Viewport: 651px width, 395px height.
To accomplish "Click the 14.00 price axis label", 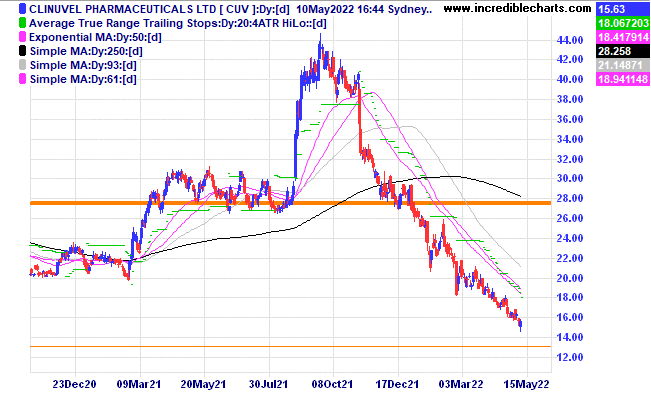I will [x=570, y=337].
